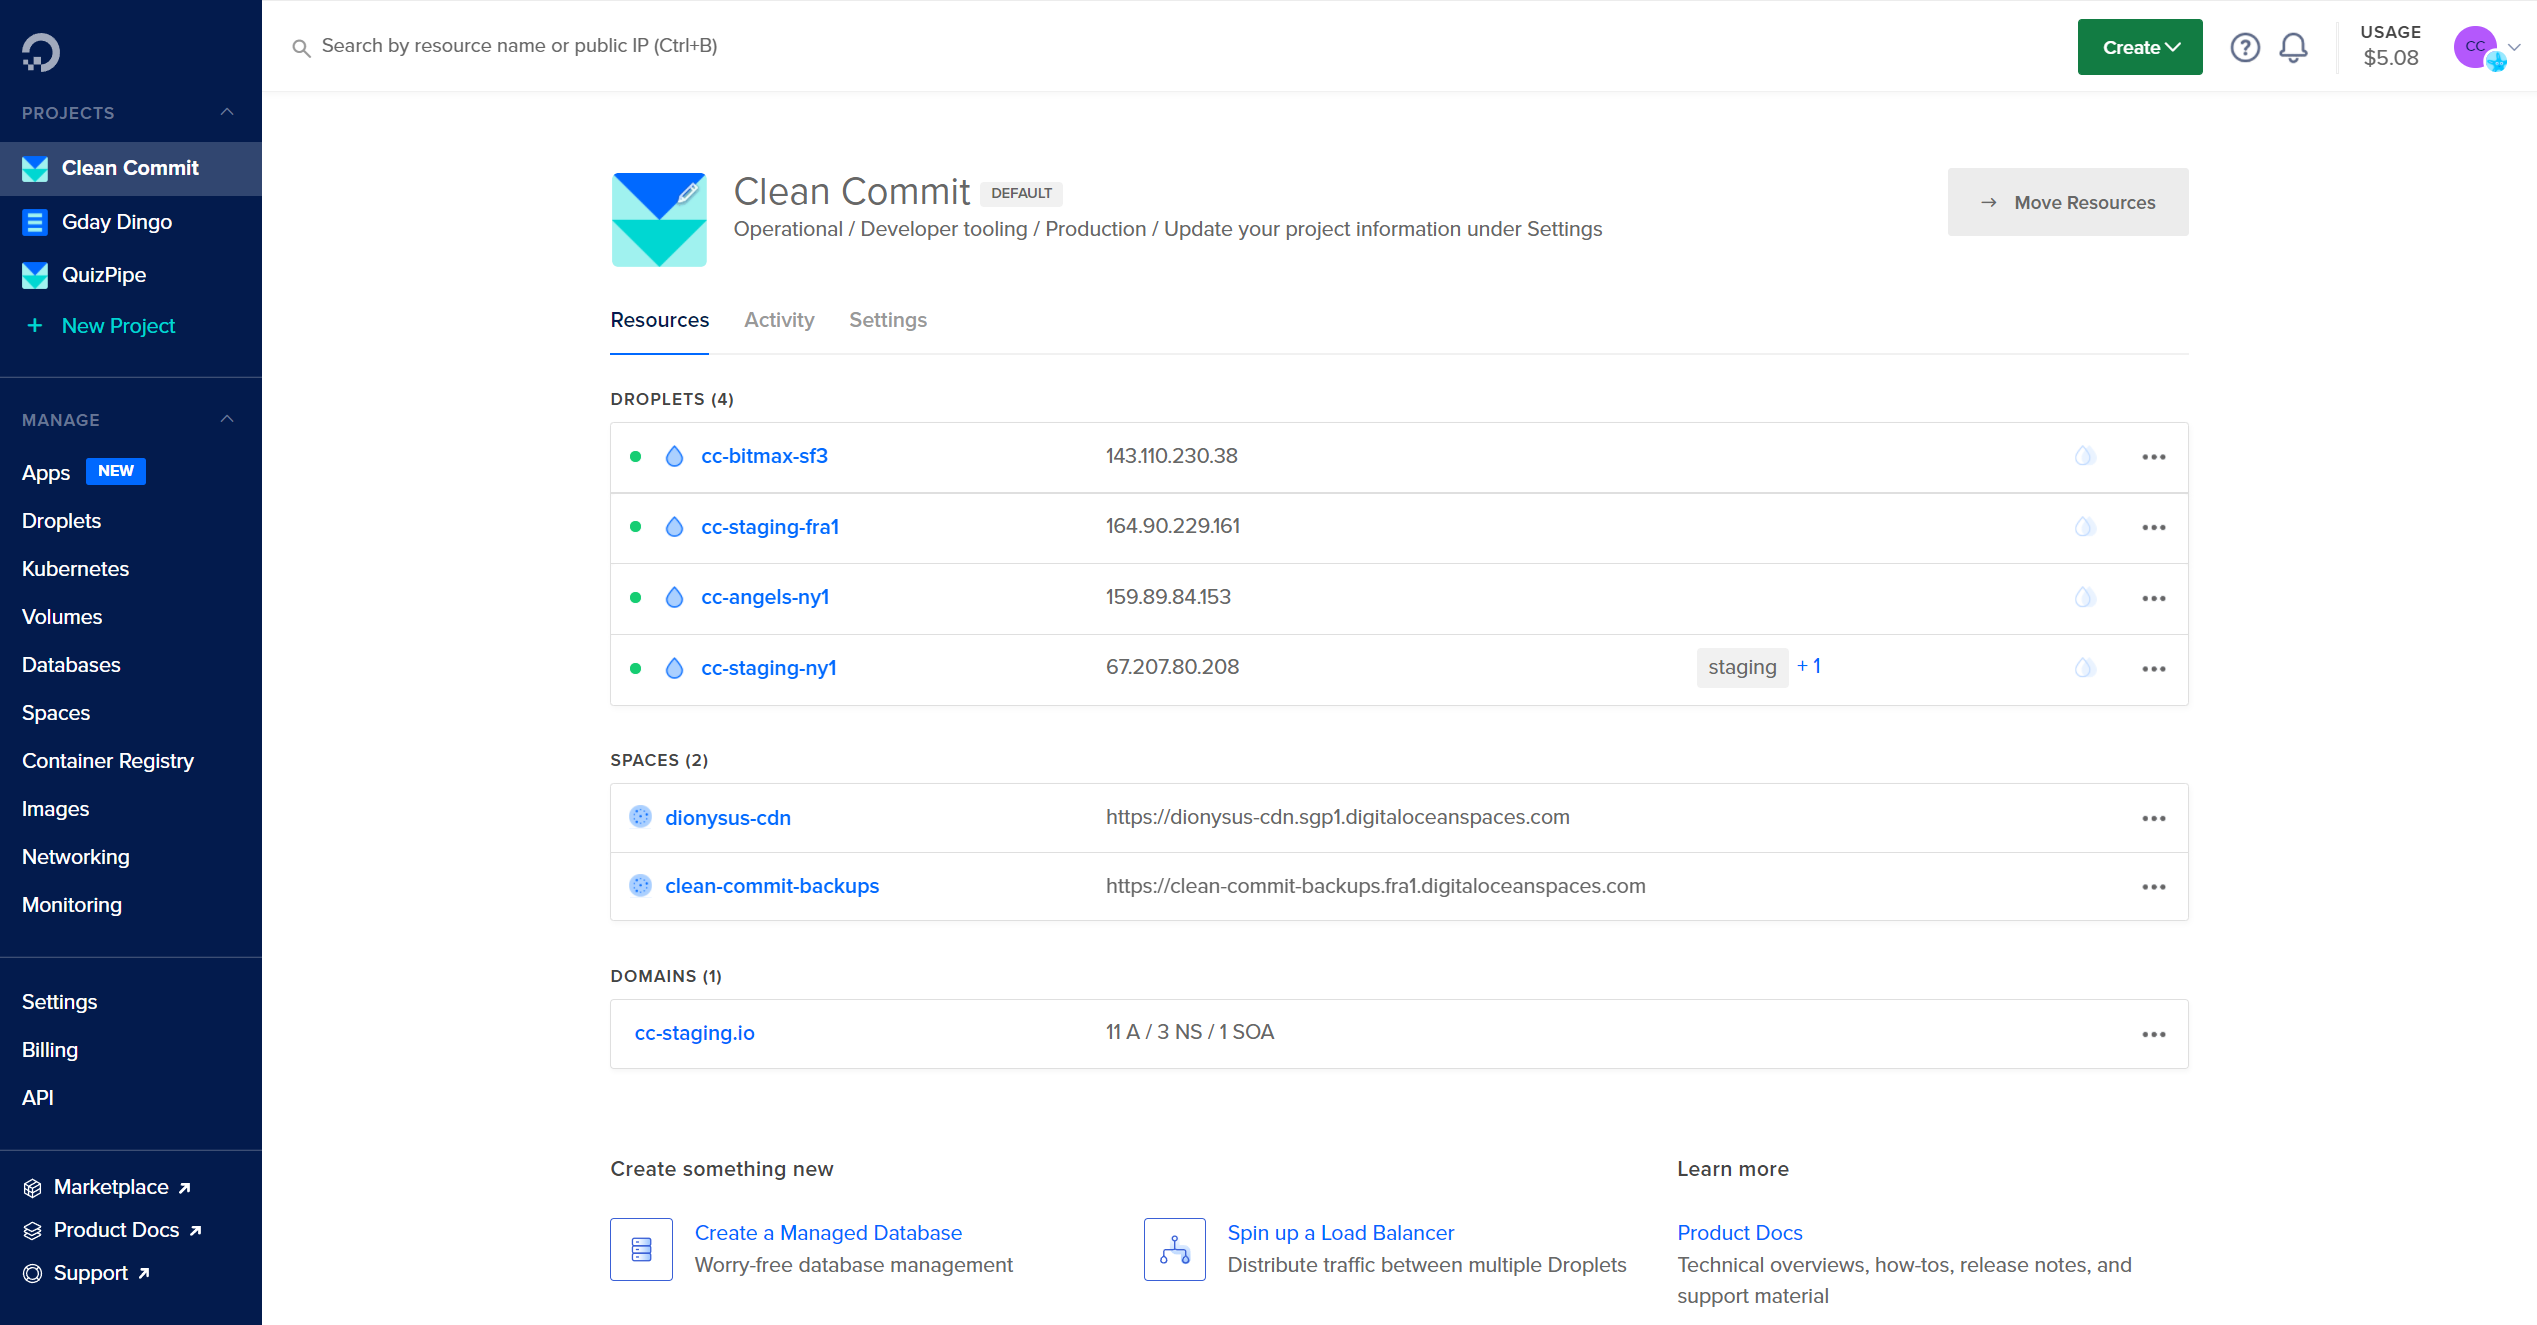Click droplet icon beside cc-staging-ny1
This screenshot has width=2537, height=1325.
click(675, 668)
